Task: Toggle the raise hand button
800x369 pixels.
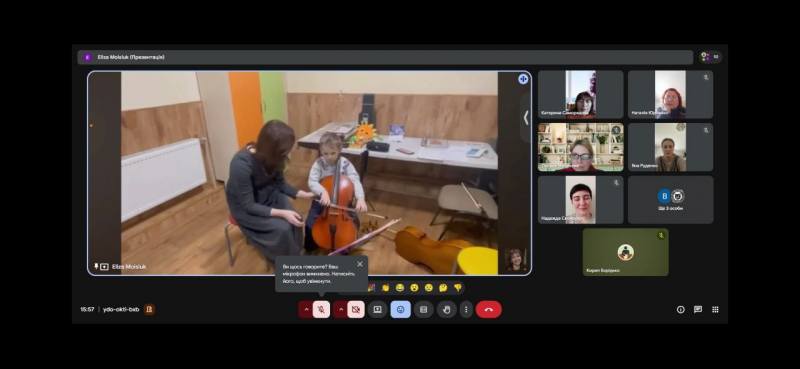Action: click(x=446, y=309)
